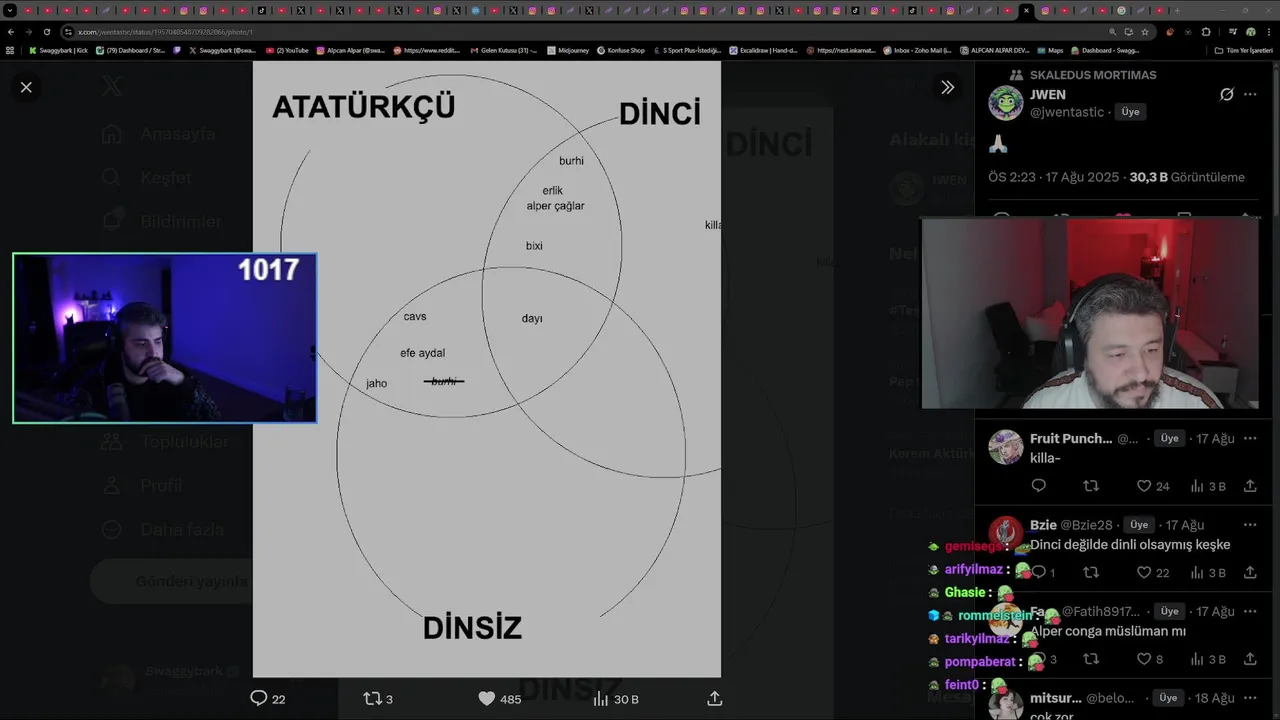The height and width of the screenshot is (720, 1280).
Task: Open replies on the photo (22 comments)
Action: tap(268, 698)
